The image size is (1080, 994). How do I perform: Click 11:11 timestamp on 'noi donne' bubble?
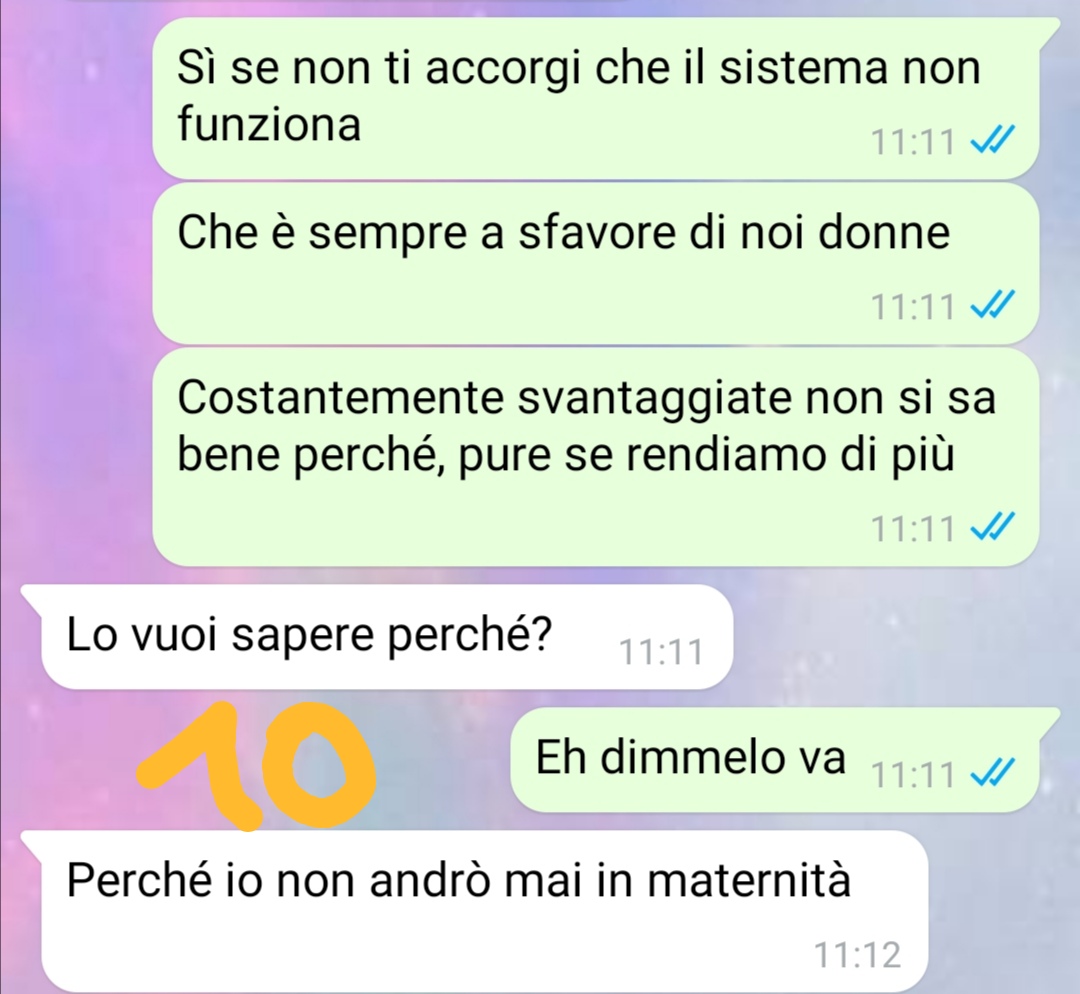pos(913,307)
